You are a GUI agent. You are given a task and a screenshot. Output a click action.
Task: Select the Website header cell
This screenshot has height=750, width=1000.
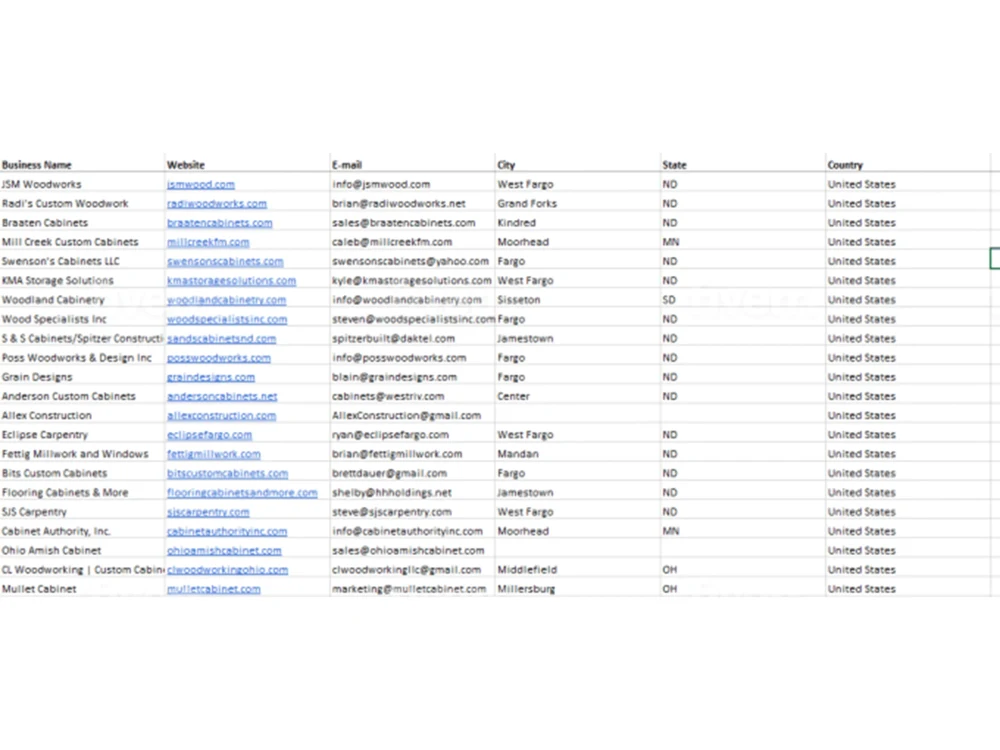(x=247, y=165)
